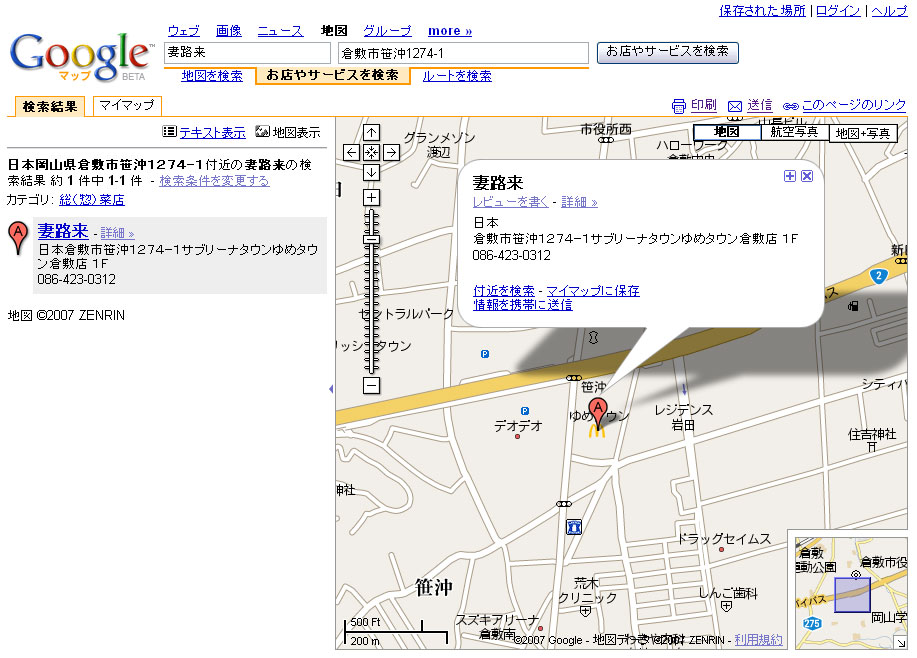Pan the map down with the arrow

(371, 173)
